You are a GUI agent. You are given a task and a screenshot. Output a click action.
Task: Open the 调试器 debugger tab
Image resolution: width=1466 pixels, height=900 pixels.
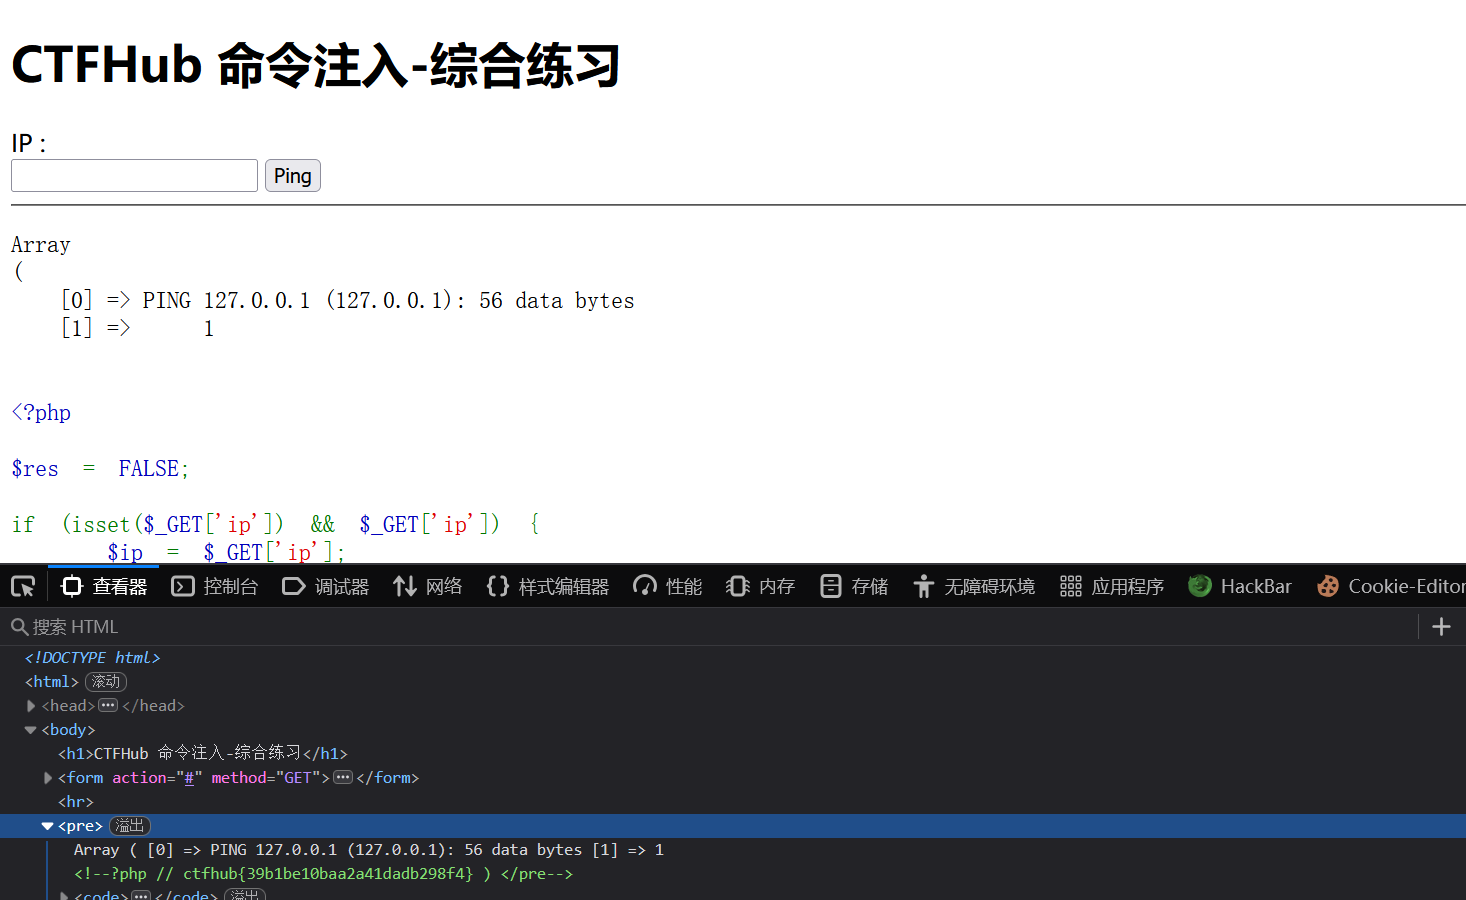326,586
